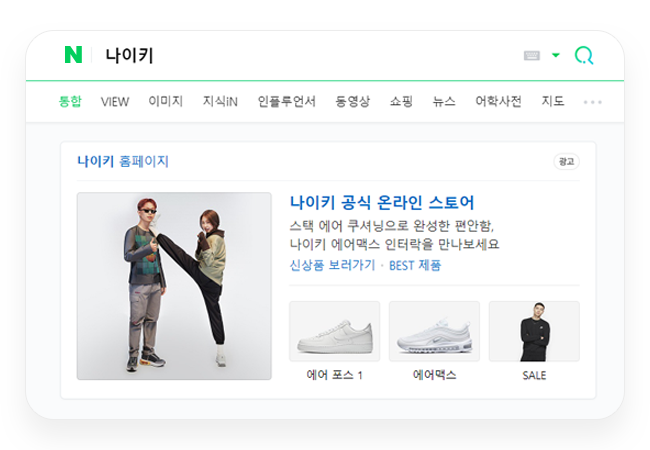Switch to the VIEW tab
650x450 pixels.
pos(115,102)
